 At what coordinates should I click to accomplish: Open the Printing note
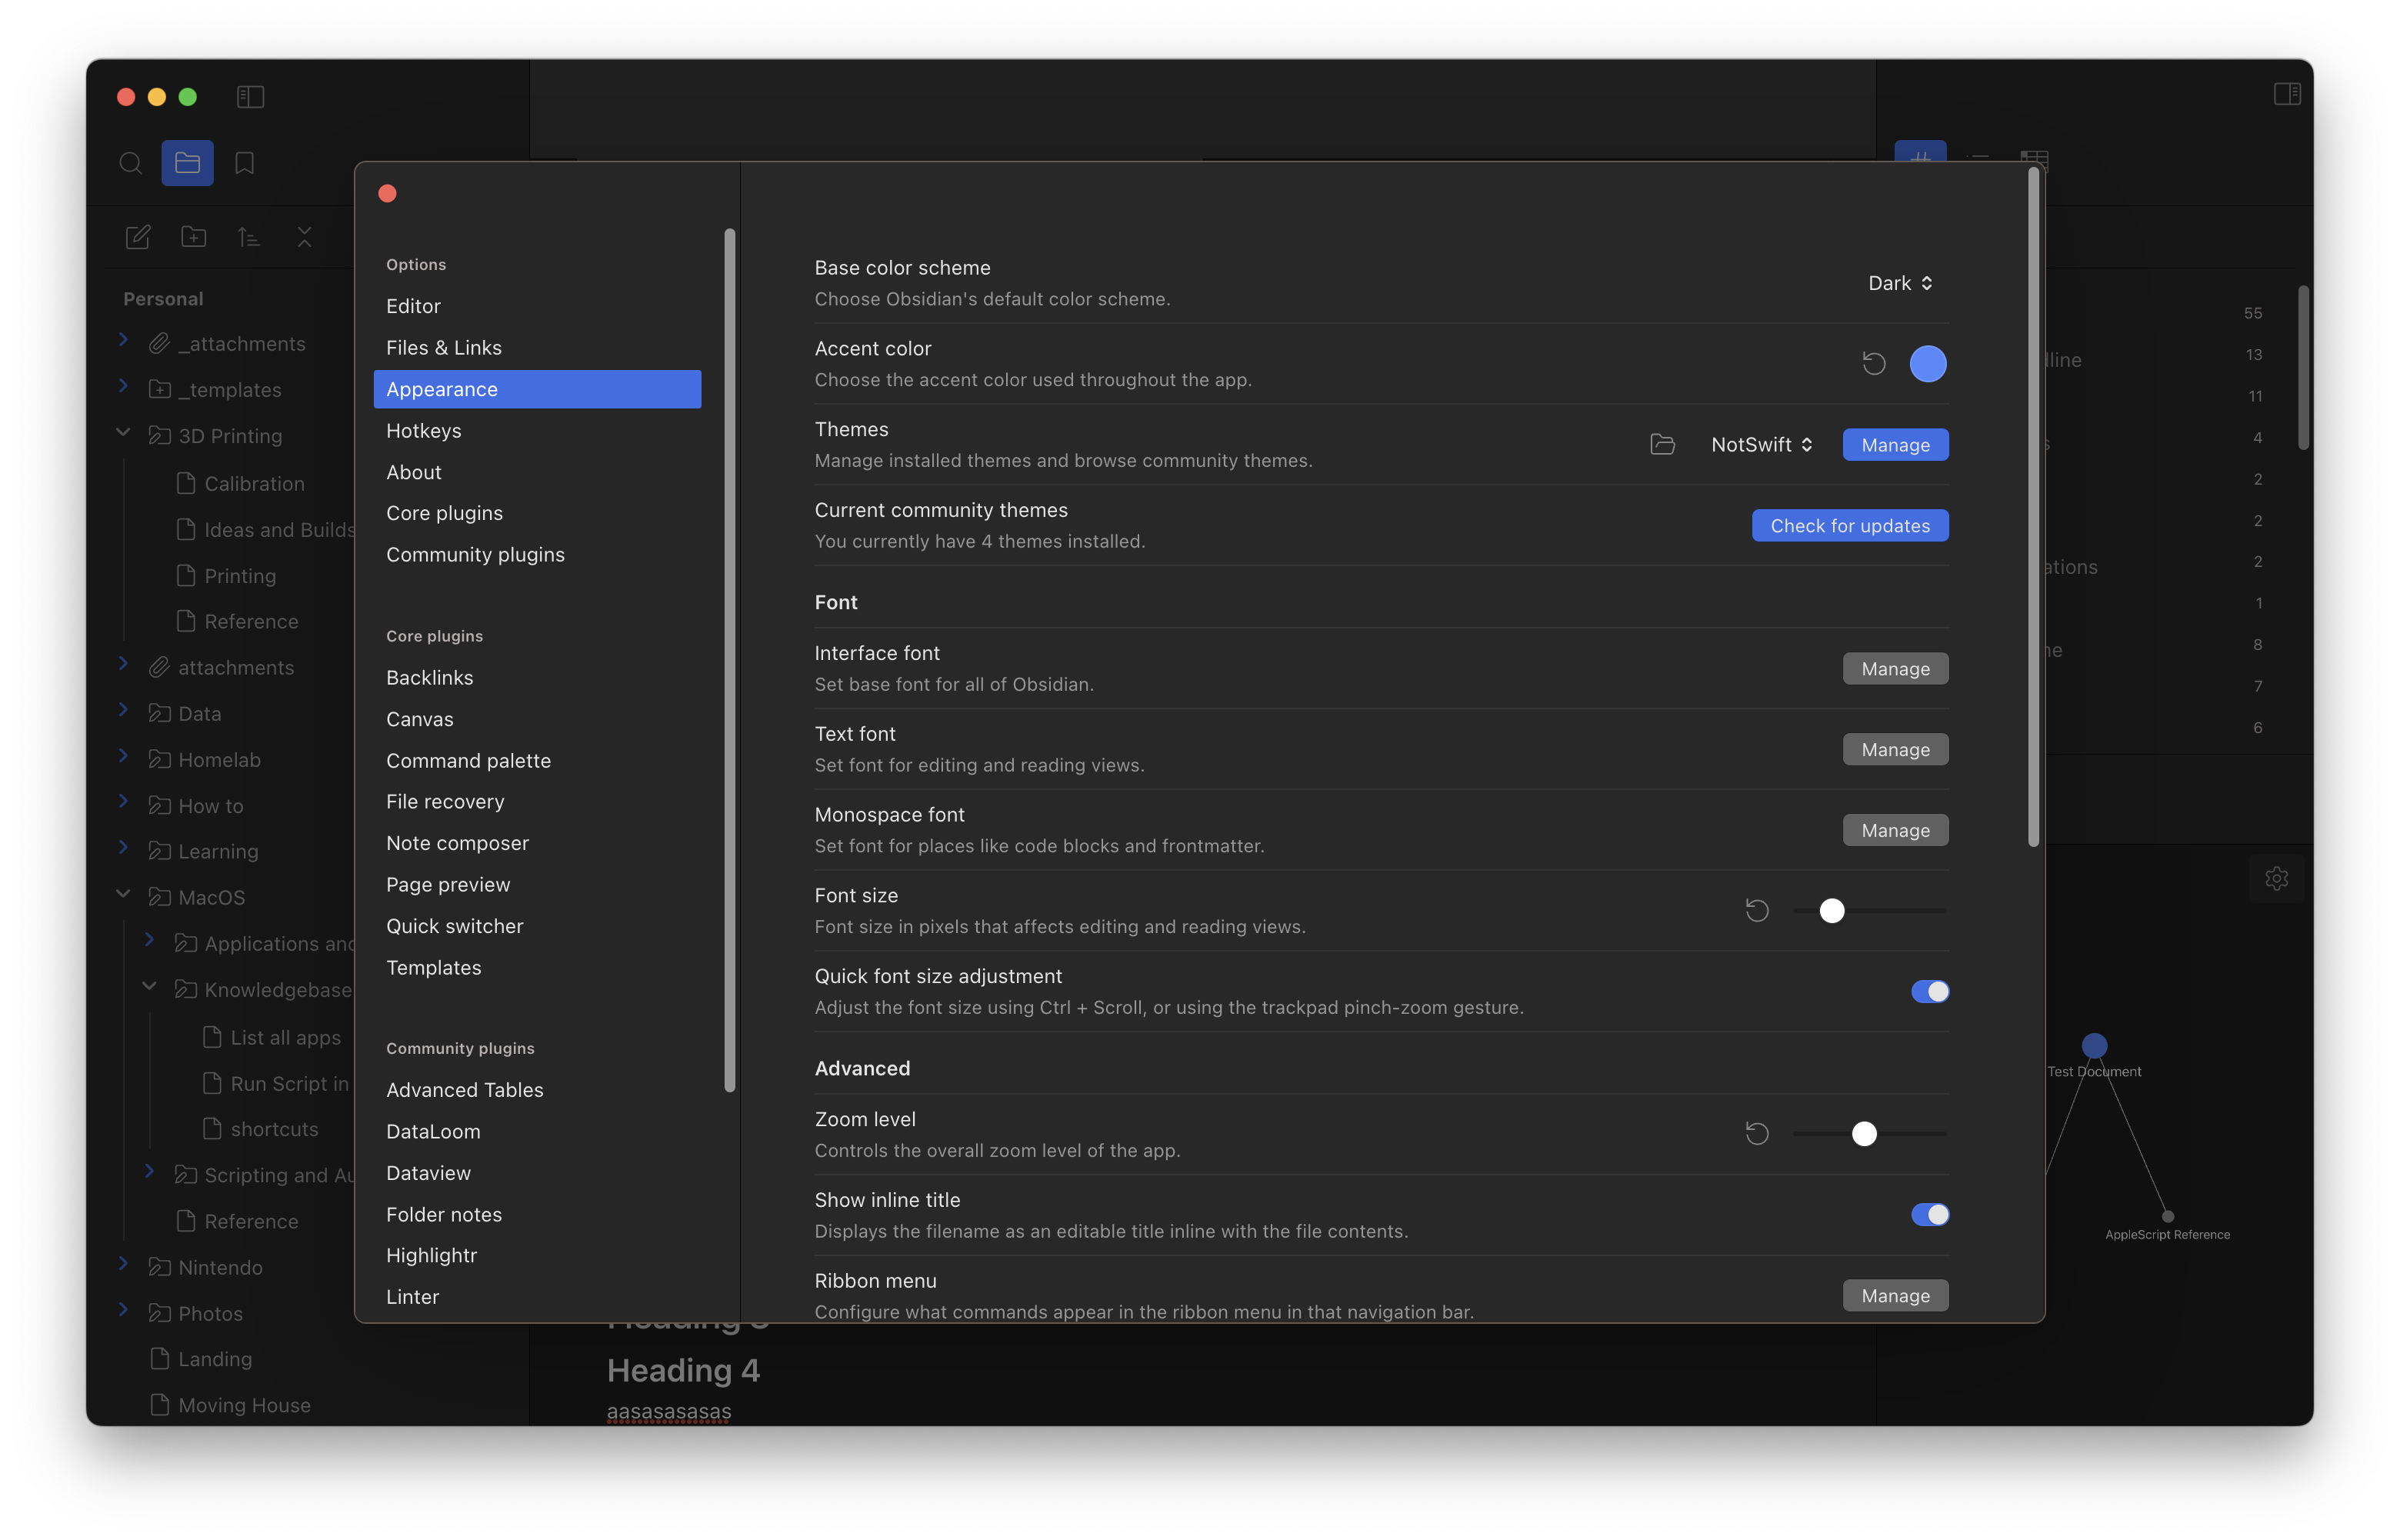click(x=240, y=576)
